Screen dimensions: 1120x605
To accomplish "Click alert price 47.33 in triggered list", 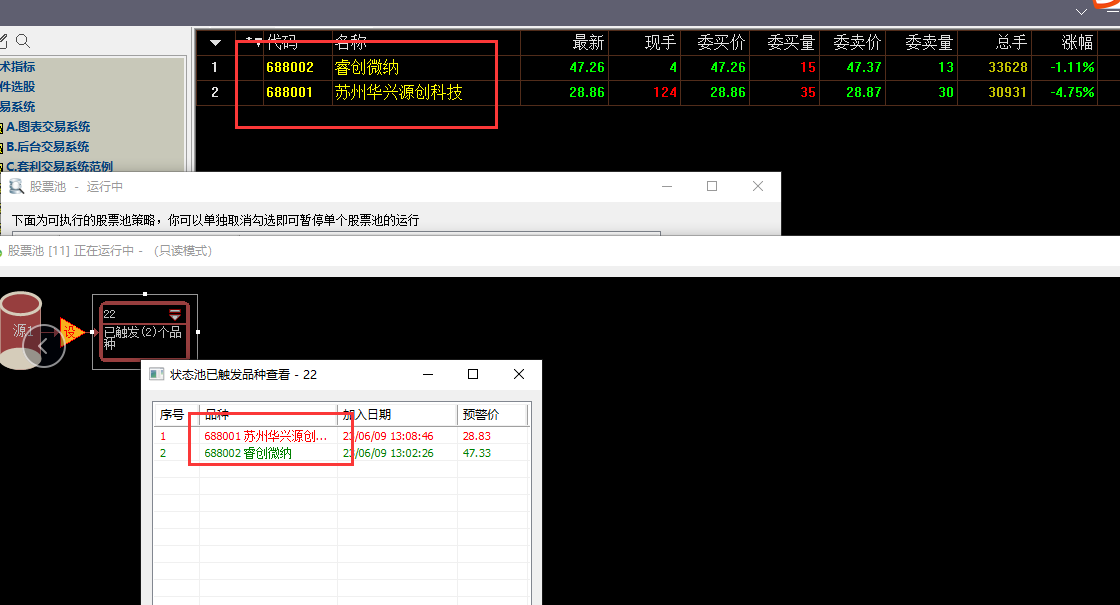I will [x=476, y=453].
